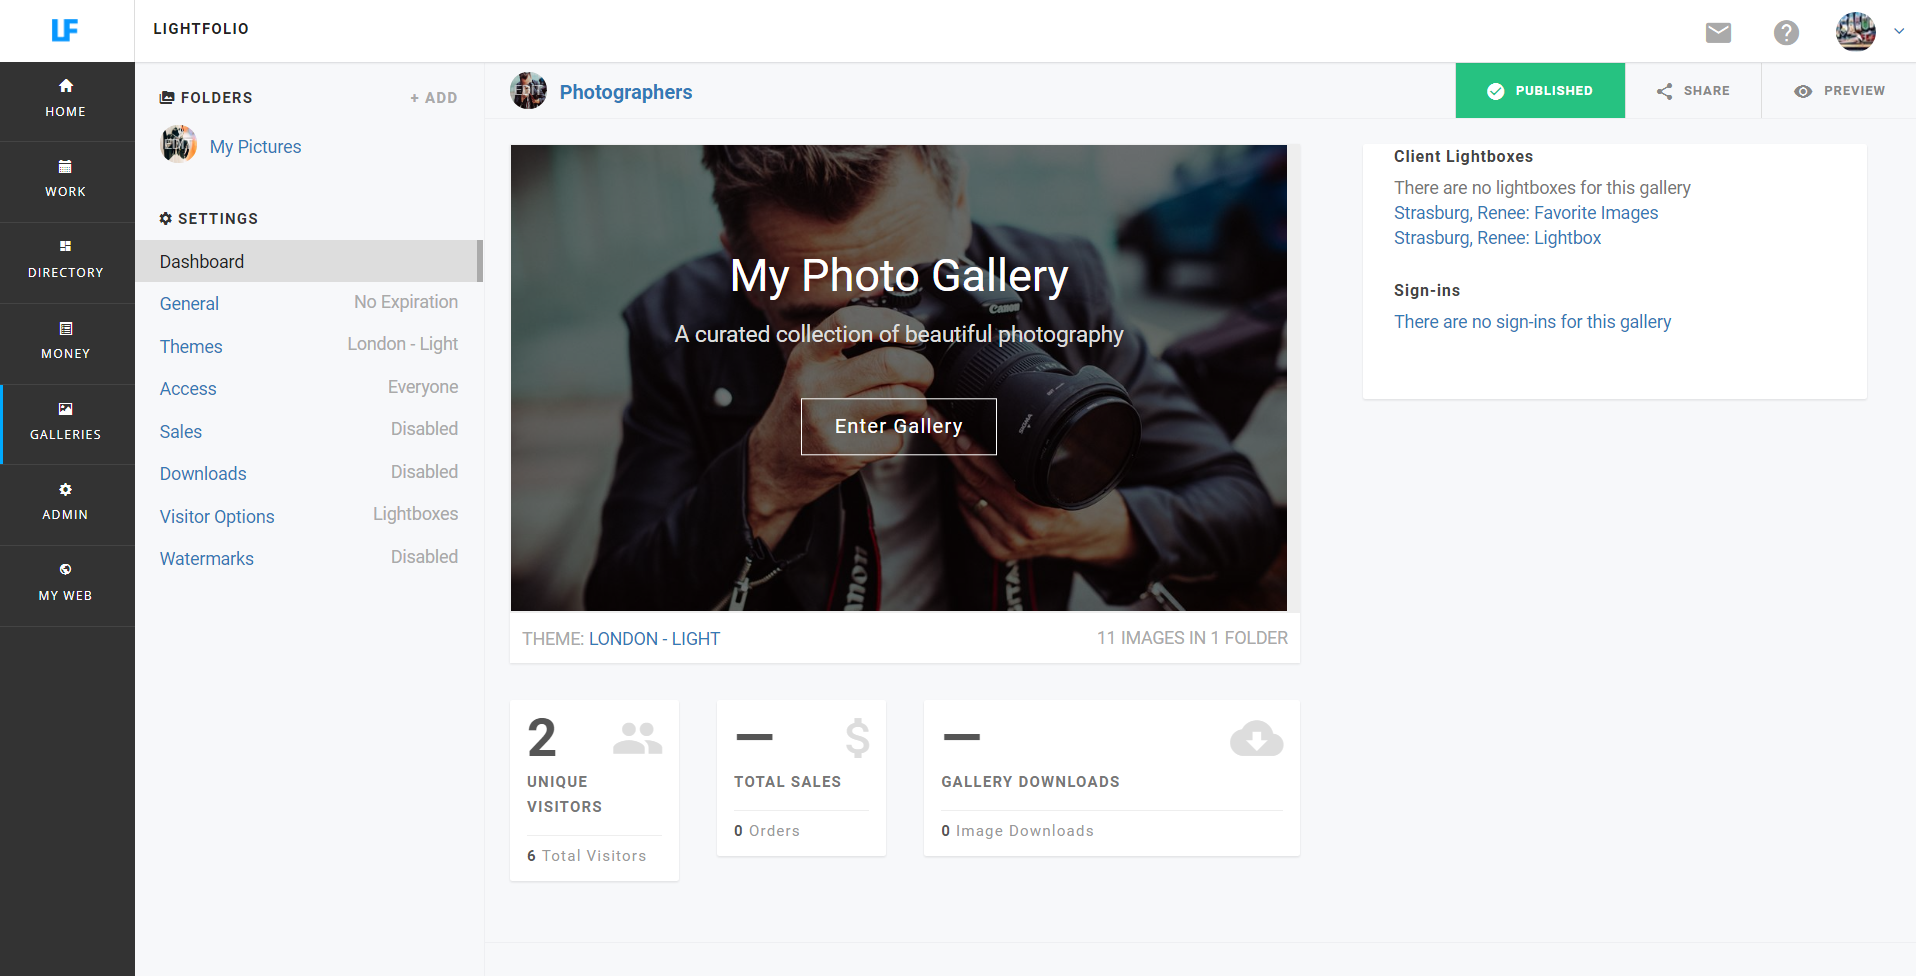Click the '6 Total Visitors' text
The image size is (1916, 976).
(x=587, y=856)
